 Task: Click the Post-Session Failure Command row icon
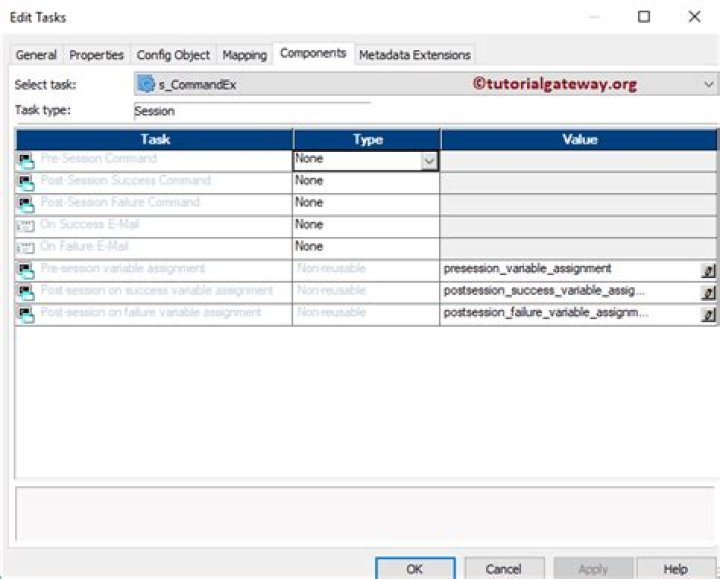click(26, 204)
